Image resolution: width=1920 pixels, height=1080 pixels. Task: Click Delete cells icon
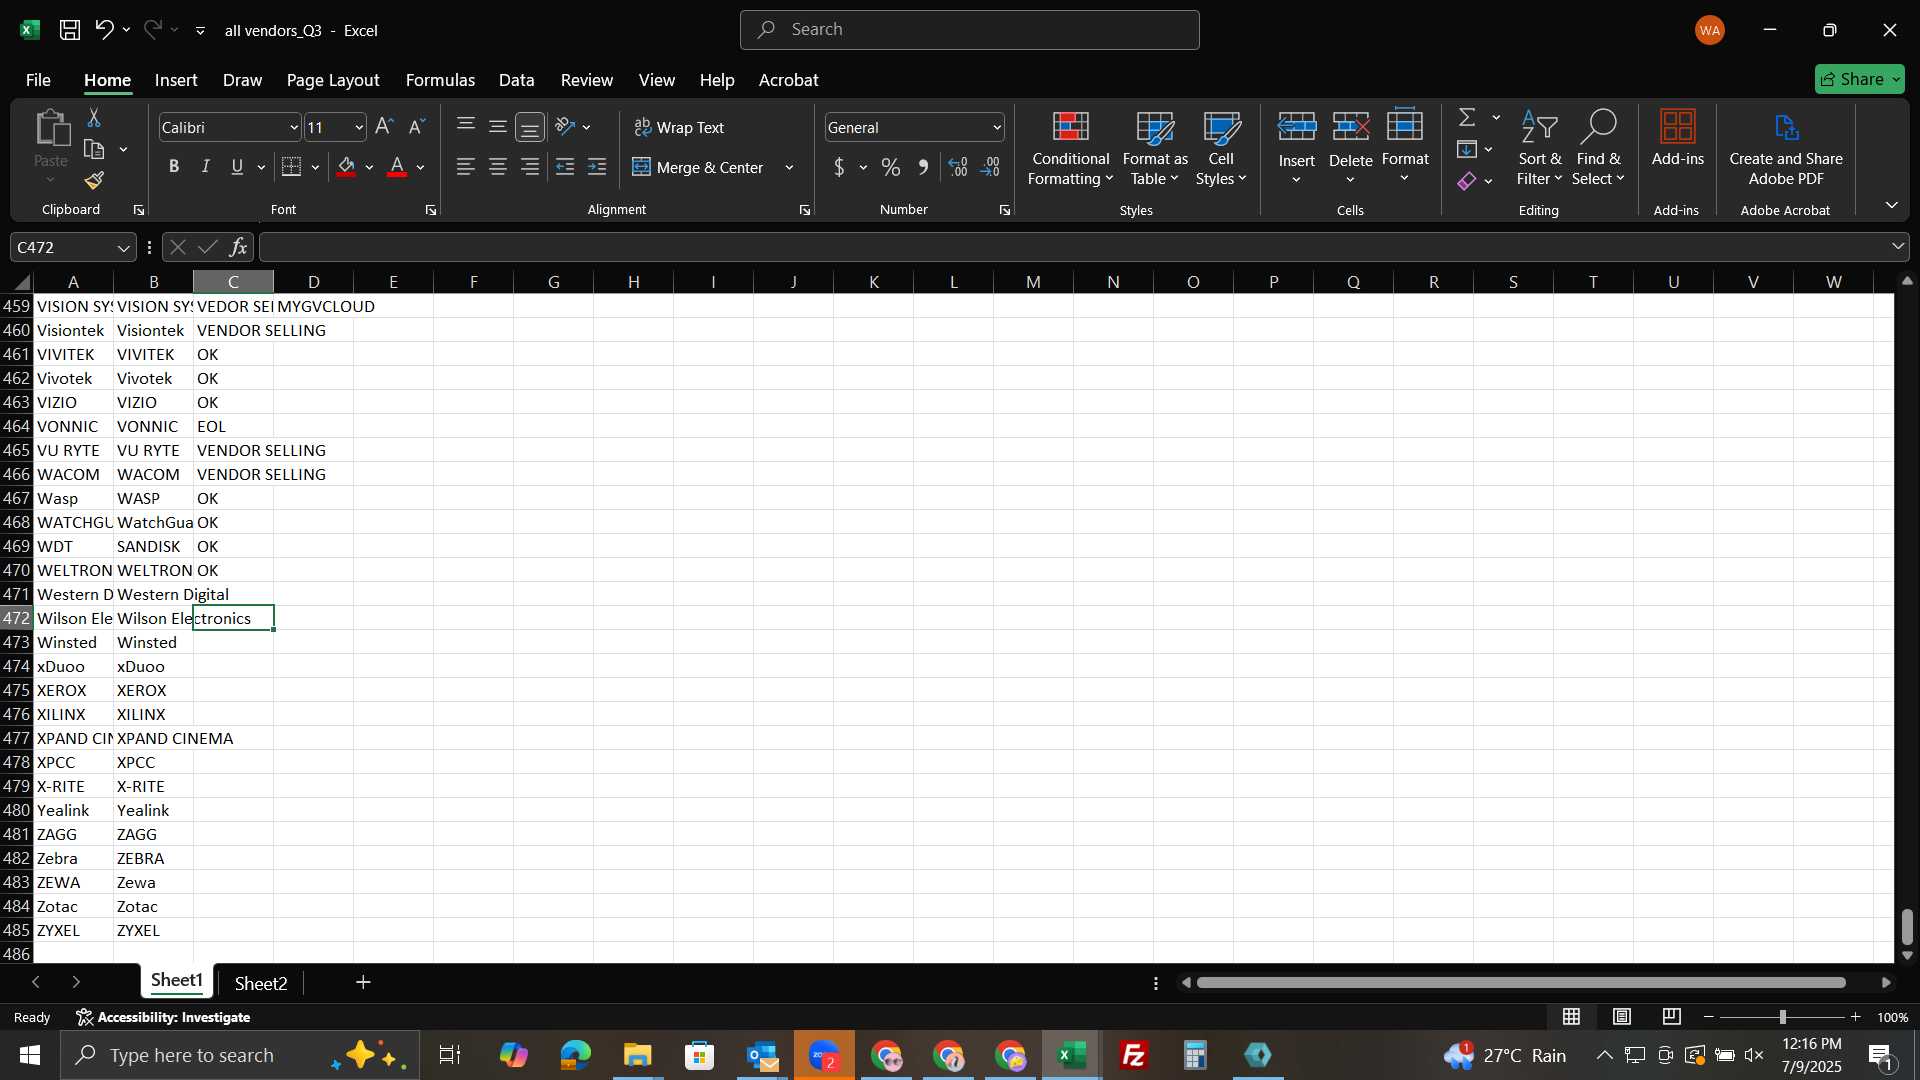point(1351,128)
